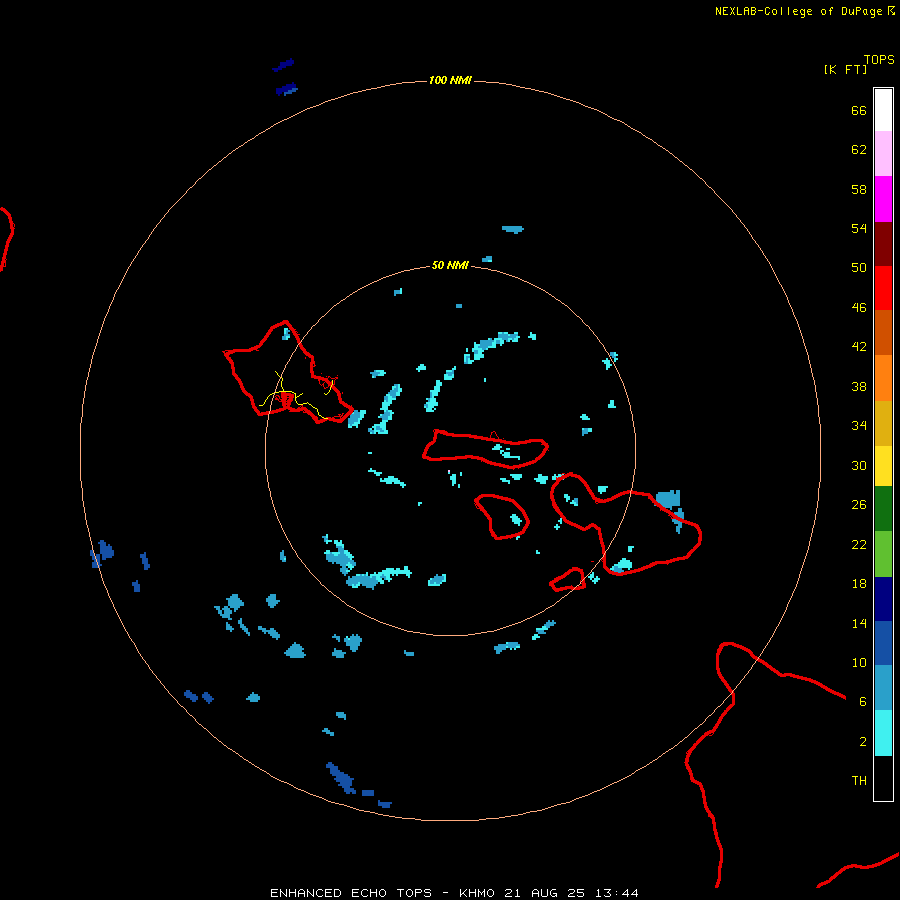Click the dark orange 42 K FT swatch
900x900 pixels.
pos(883,333)
